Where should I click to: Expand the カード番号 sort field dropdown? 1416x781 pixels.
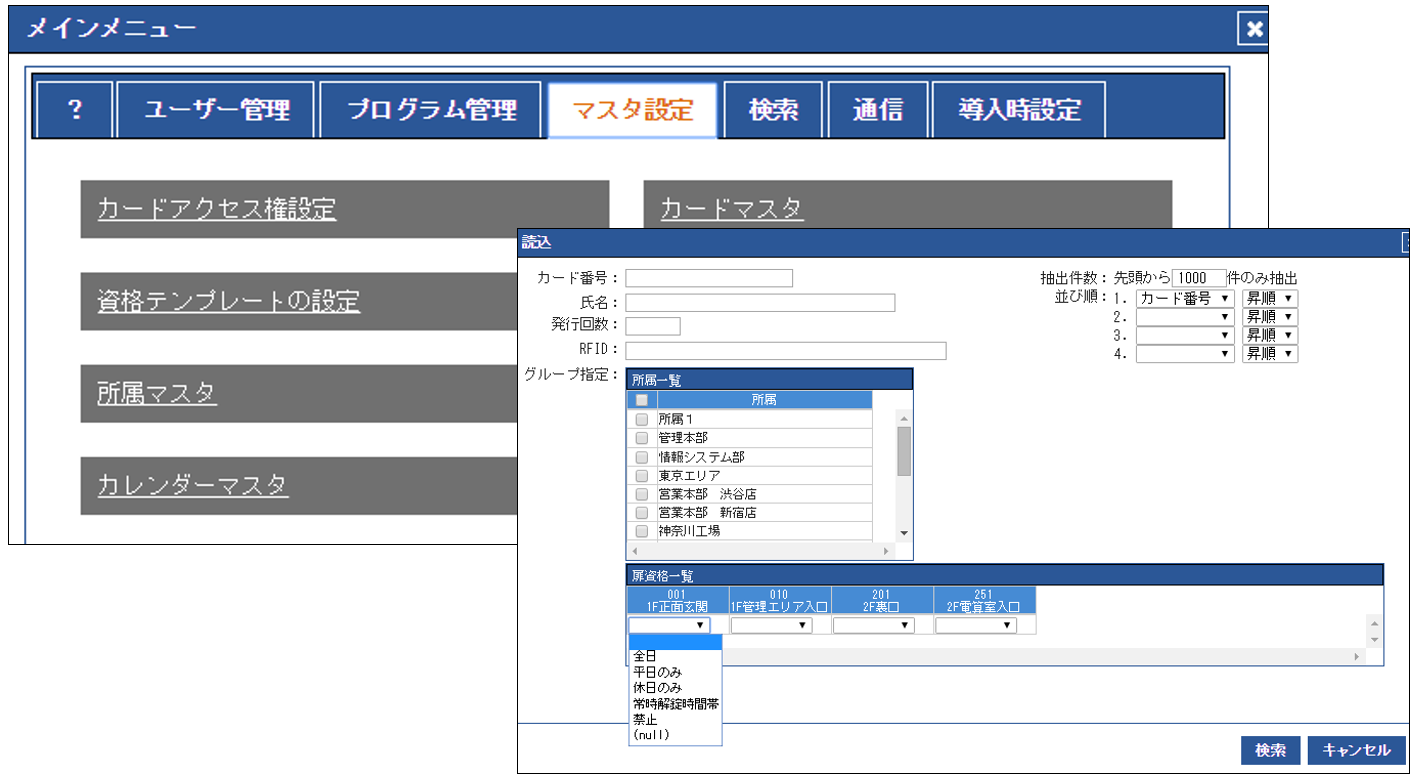(x=1185, y=299)
